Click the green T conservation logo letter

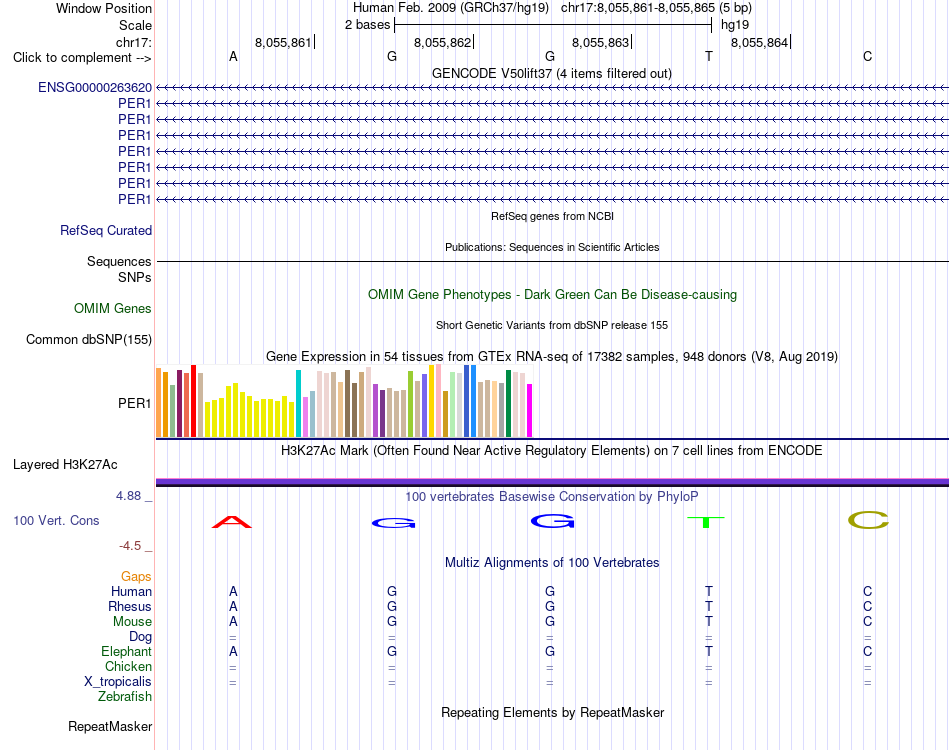coord(706,522)
